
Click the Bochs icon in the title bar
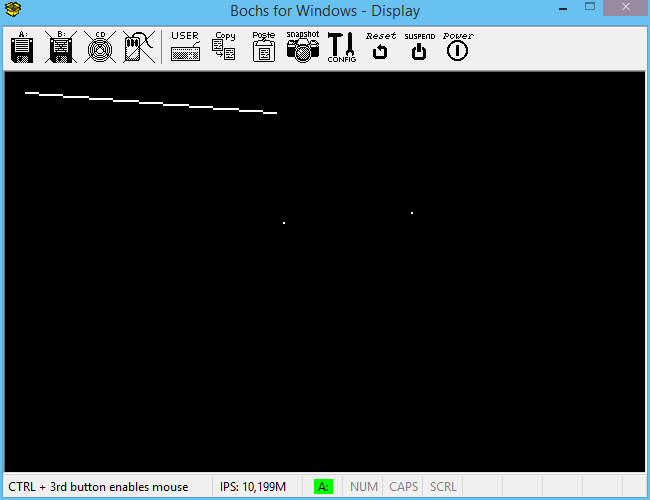13,9
